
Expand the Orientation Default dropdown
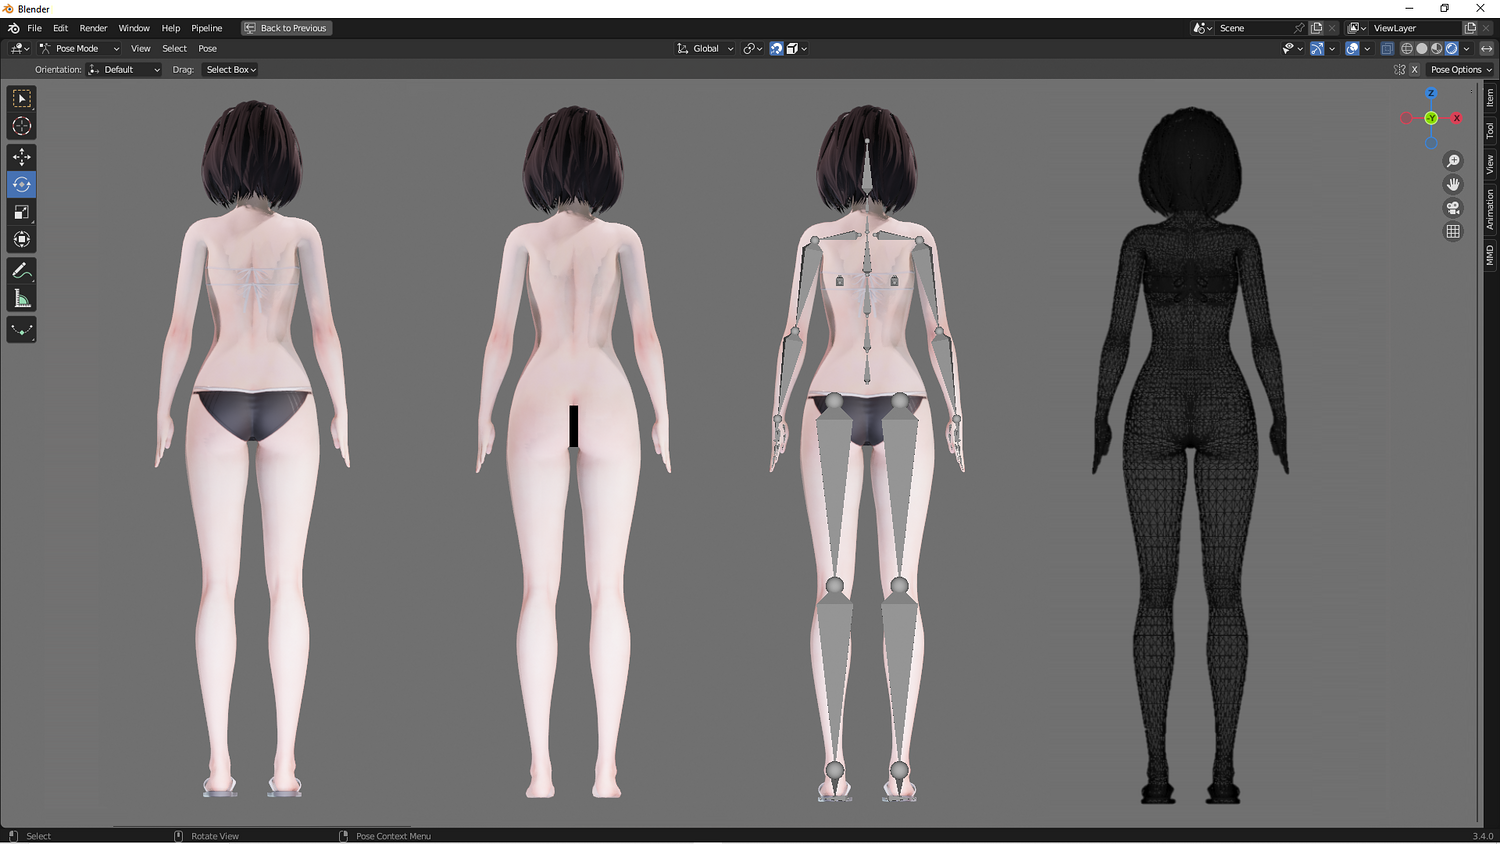[124, 70]
